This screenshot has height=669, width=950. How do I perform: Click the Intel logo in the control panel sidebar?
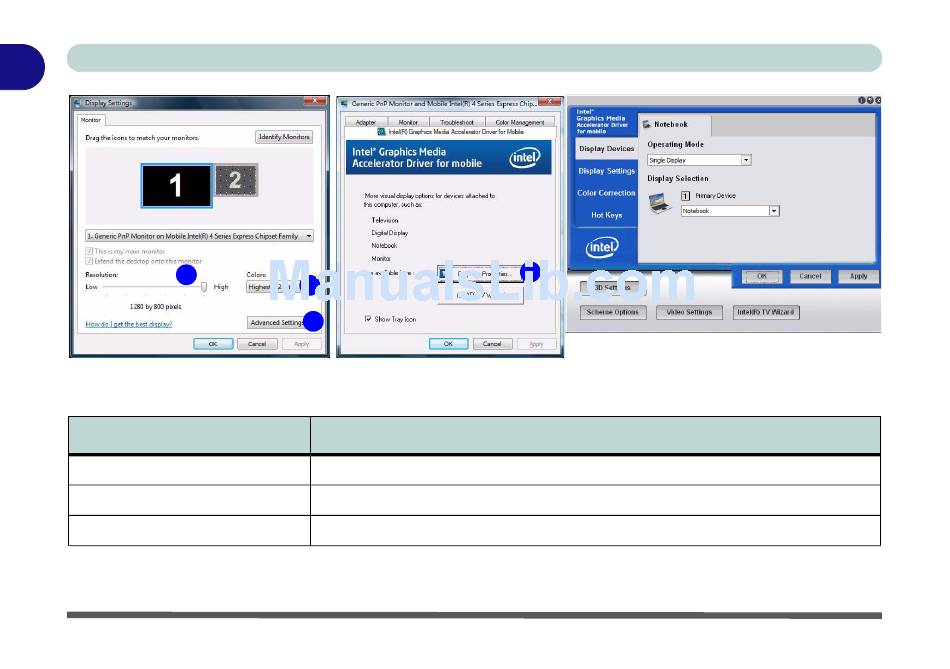(x=602, y=247)
